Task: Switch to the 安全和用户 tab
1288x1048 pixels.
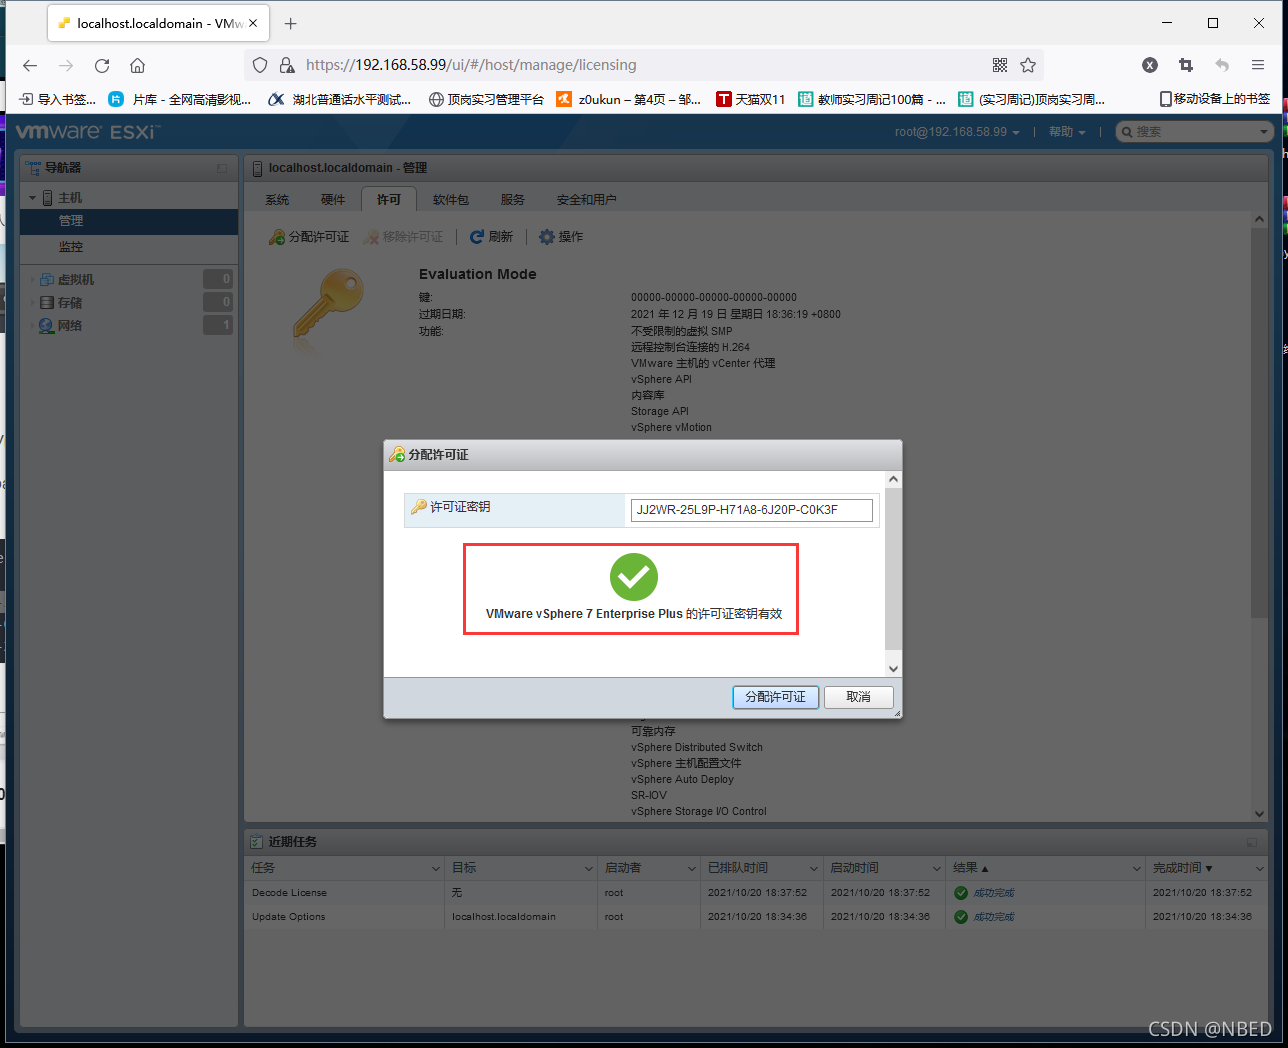Action: pyautogui.click(x=587, y=200)
